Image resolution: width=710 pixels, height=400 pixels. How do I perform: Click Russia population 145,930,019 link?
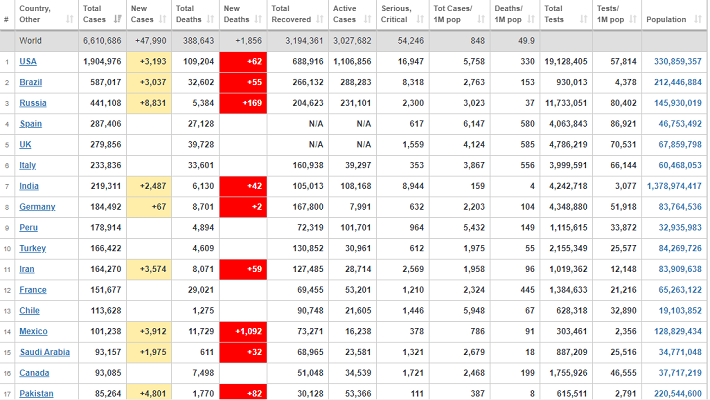click(677, 103)
